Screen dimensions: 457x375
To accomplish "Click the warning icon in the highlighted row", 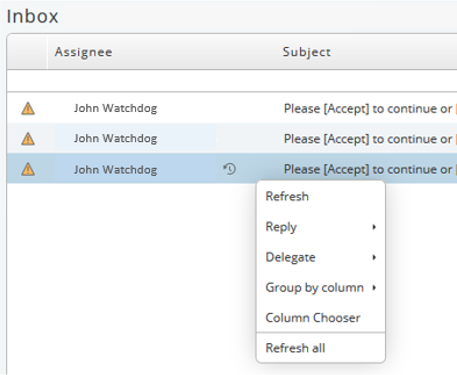I will tap(28, 169).
